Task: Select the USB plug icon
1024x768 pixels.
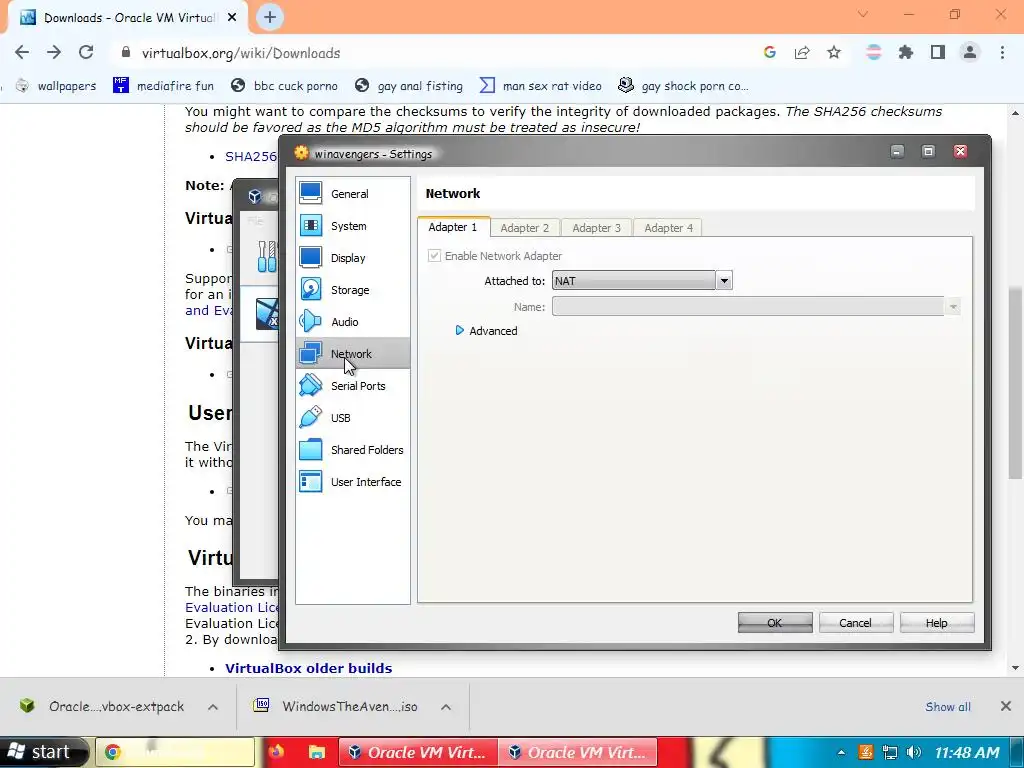Action: coord(310,417)
